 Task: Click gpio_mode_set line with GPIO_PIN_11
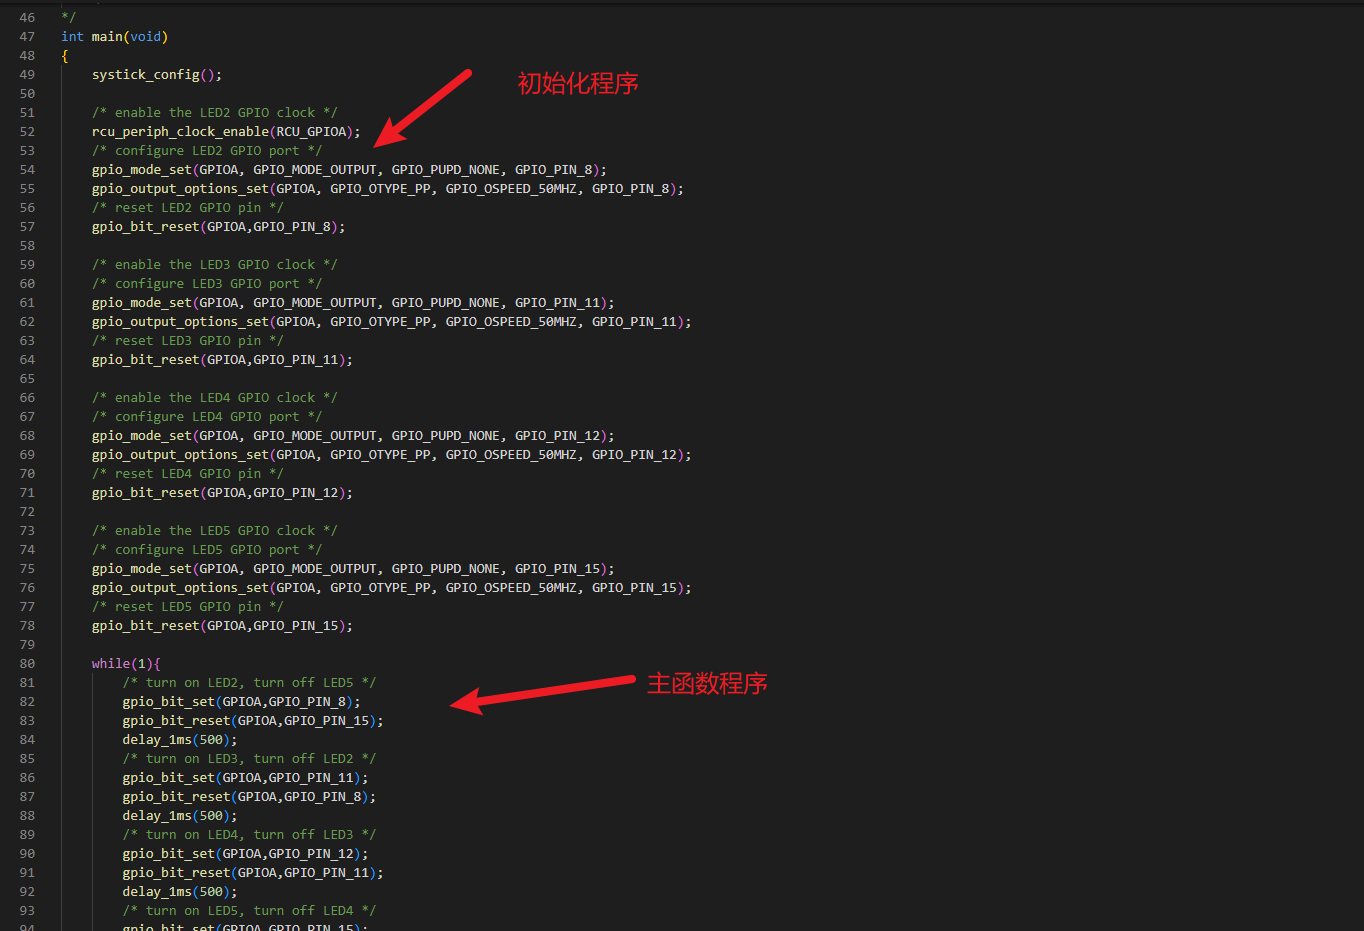point(353,303)
